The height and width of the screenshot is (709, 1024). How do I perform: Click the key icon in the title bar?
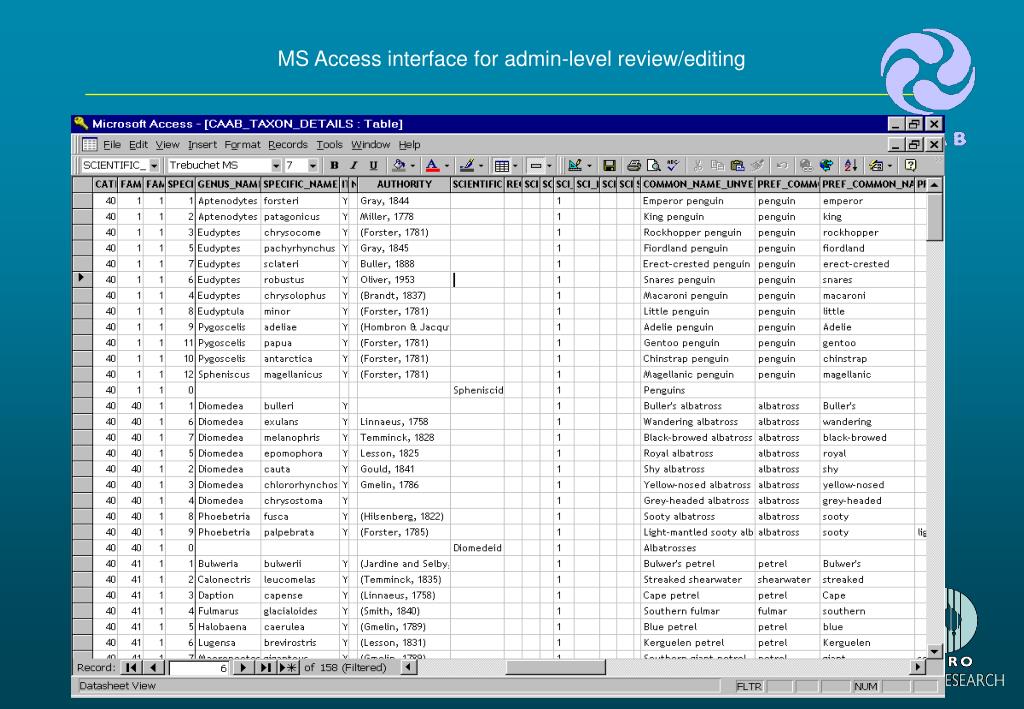pyautogui.click(x=80, y=123)
